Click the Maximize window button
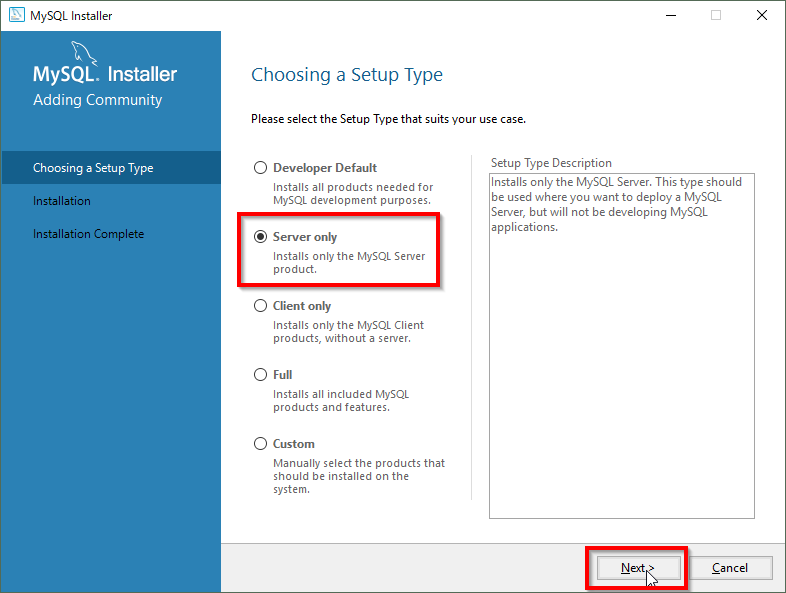Viewport: 786px width, 593px height. coord(716,15)
